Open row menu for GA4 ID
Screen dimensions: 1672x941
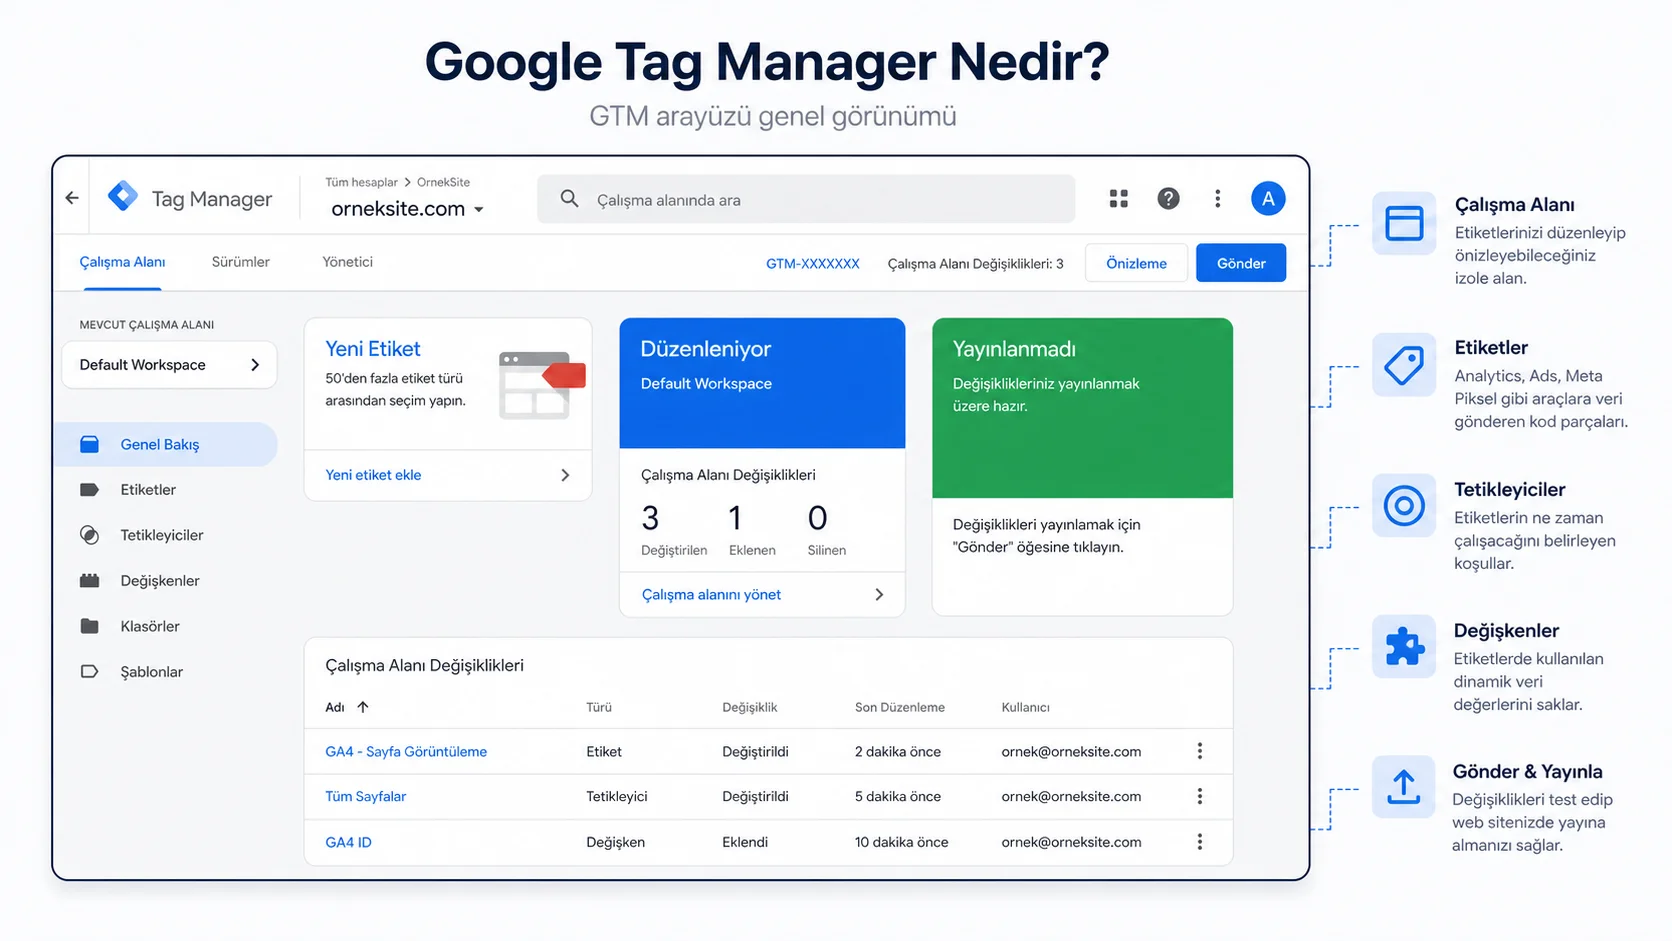pos(1199,842)
